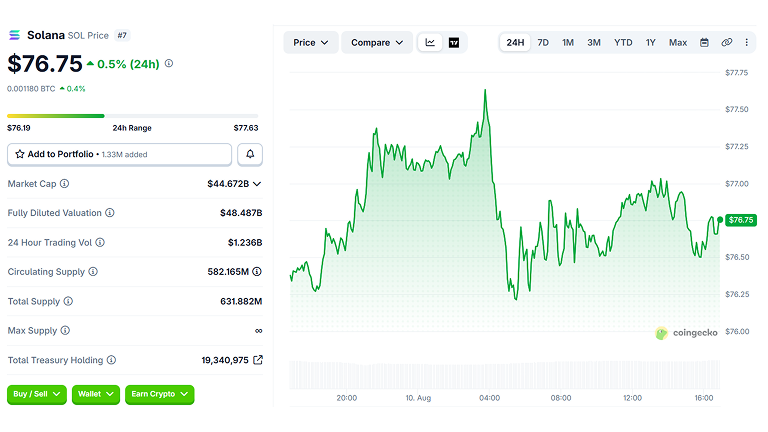Click the Solana logo icon
The height and width of the screenshot is (432, 768).
click(15, 35)
